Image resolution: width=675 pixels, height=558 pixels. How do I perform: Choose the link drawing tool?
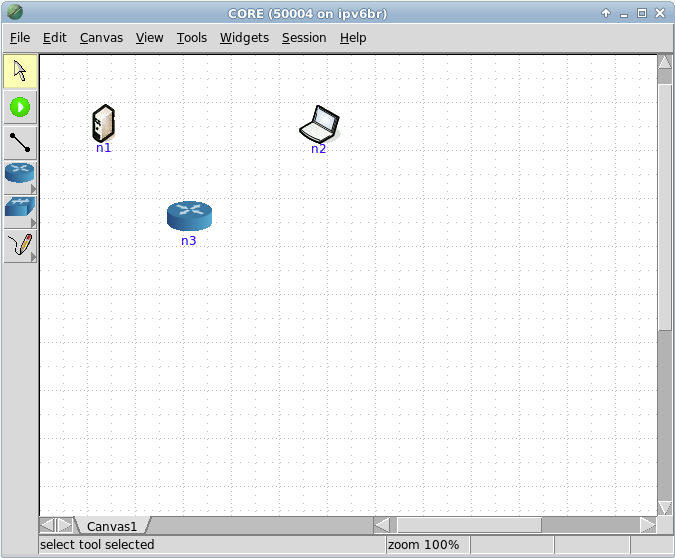pos(20,141)
